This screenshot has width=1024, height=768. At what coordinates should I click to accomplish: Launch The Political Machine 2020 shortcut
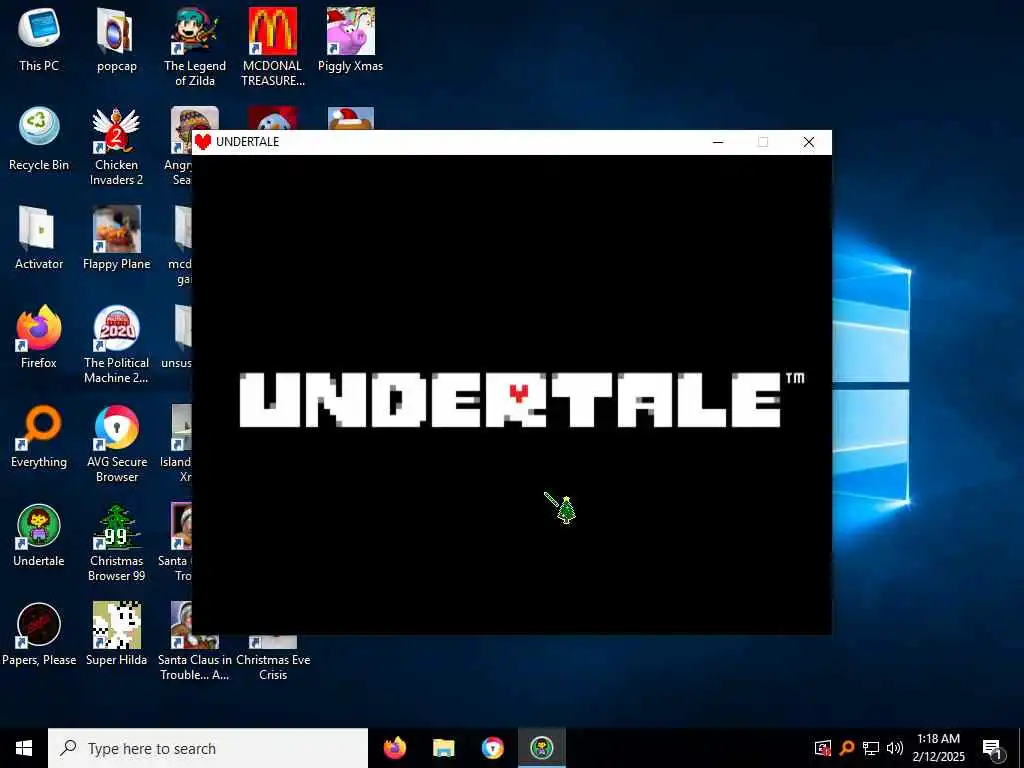pos(116,344)
